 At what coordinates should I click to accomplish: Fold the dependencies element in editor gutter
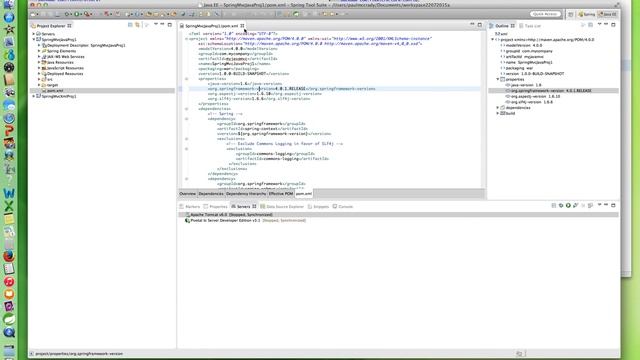click(x=187, y=109)
